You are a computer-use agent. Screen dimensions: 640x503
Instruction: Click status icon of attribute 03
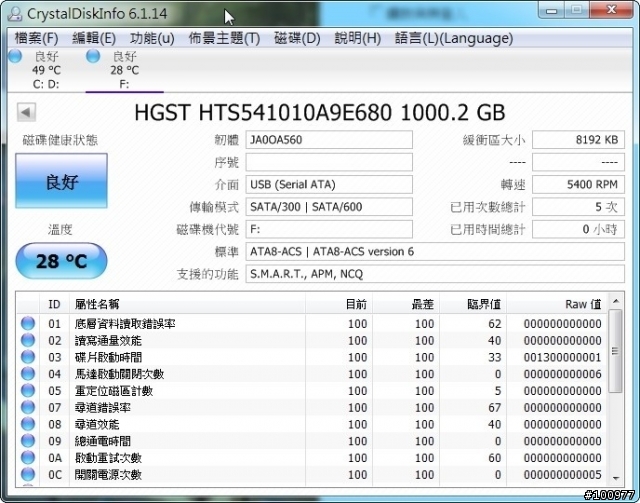point(28,357)
